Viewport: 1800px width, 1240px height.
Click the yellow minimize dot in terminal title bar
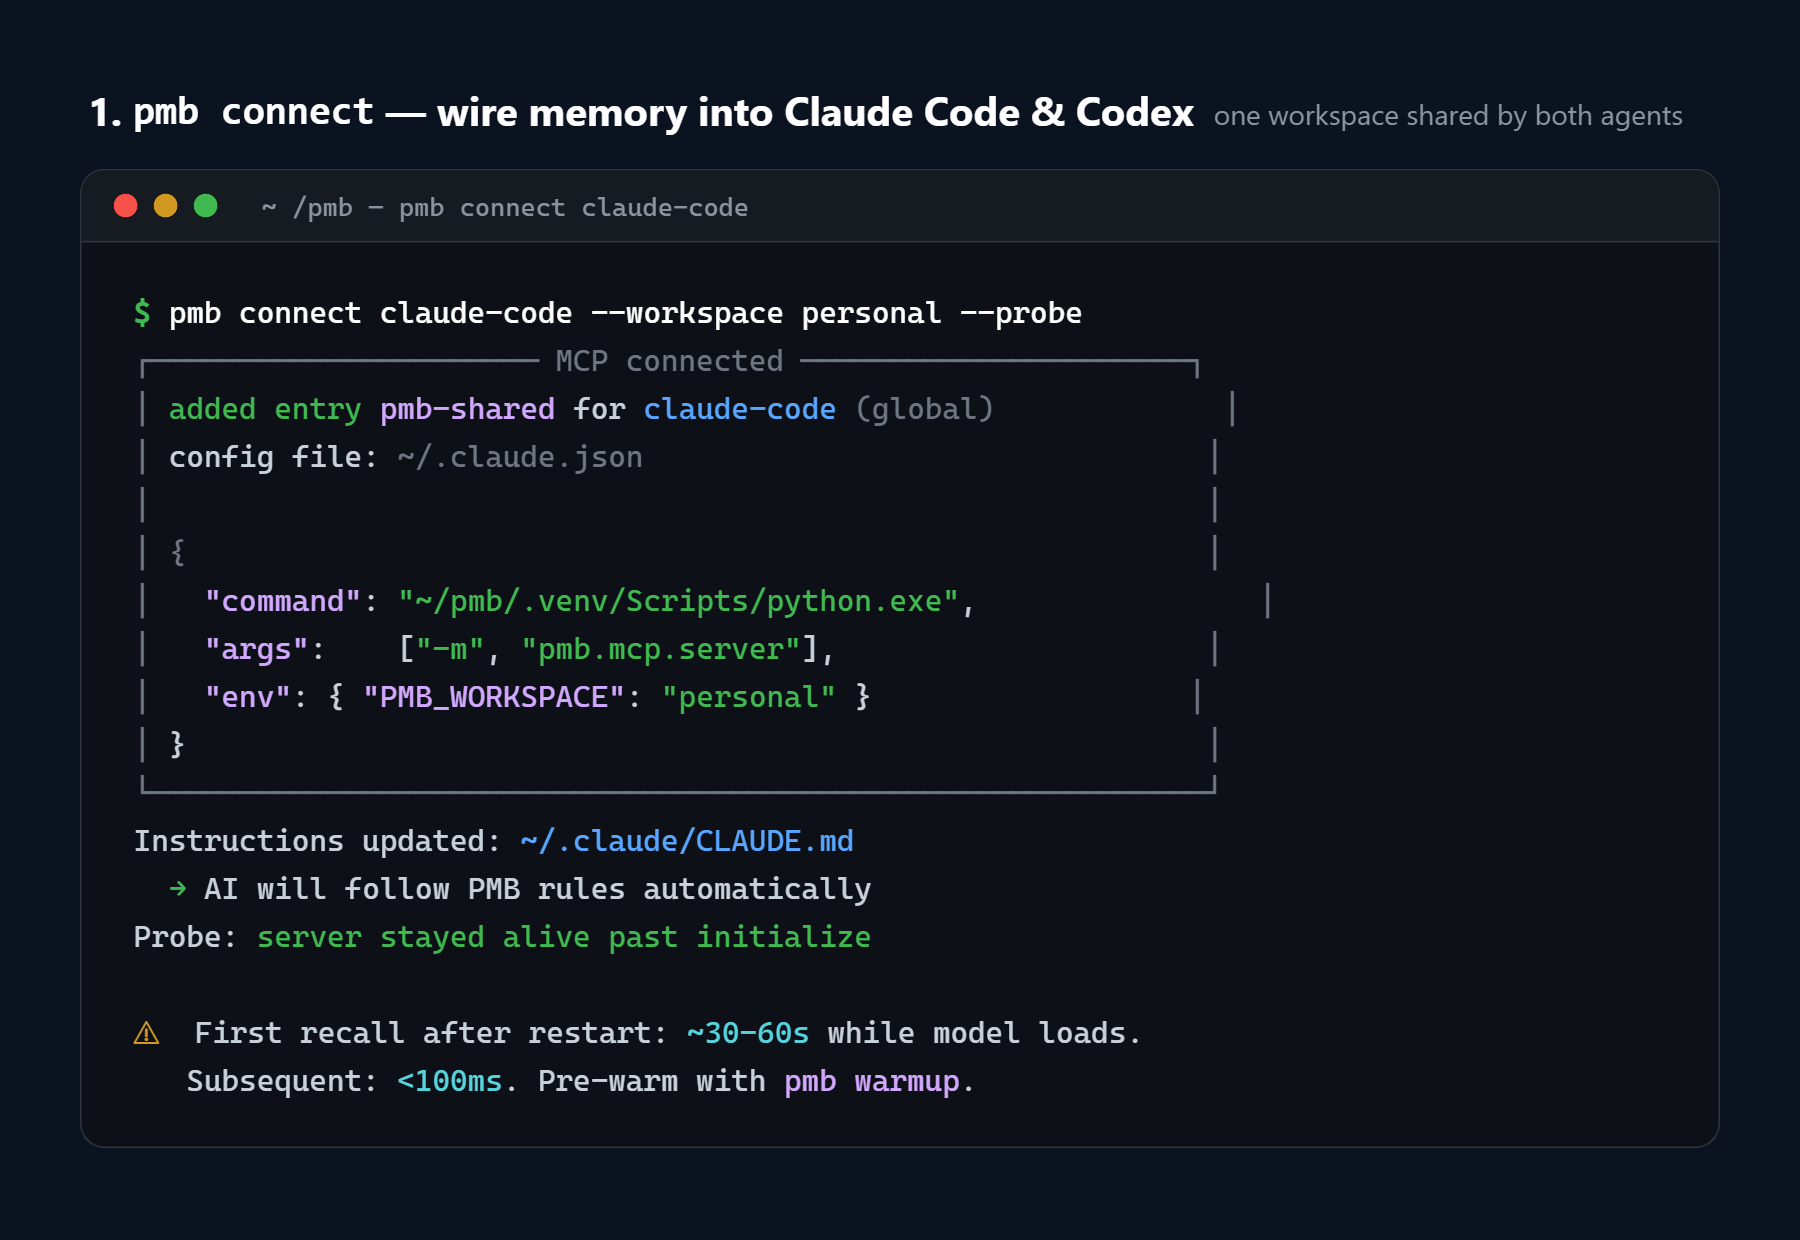click(x=166, y=206)
